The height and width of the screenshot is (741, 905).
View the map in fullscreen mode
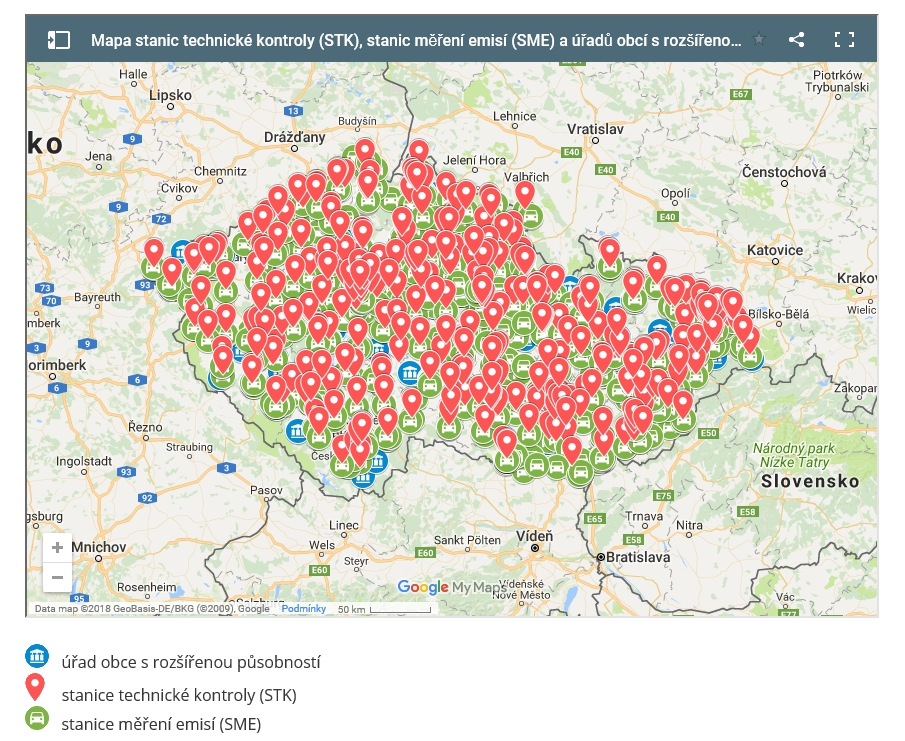tap(844, 39)
